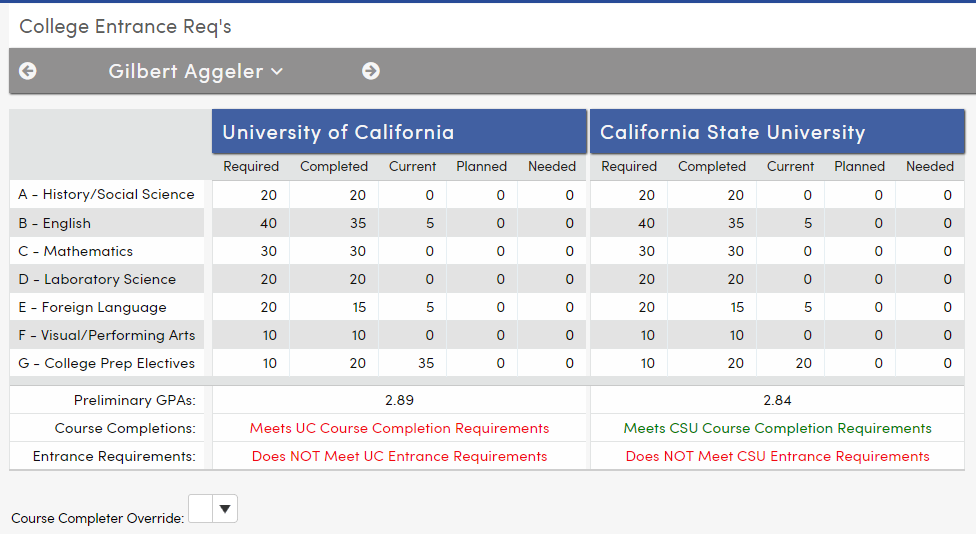Click the B - English row label

pyautogui.click(x=55, y=223)
